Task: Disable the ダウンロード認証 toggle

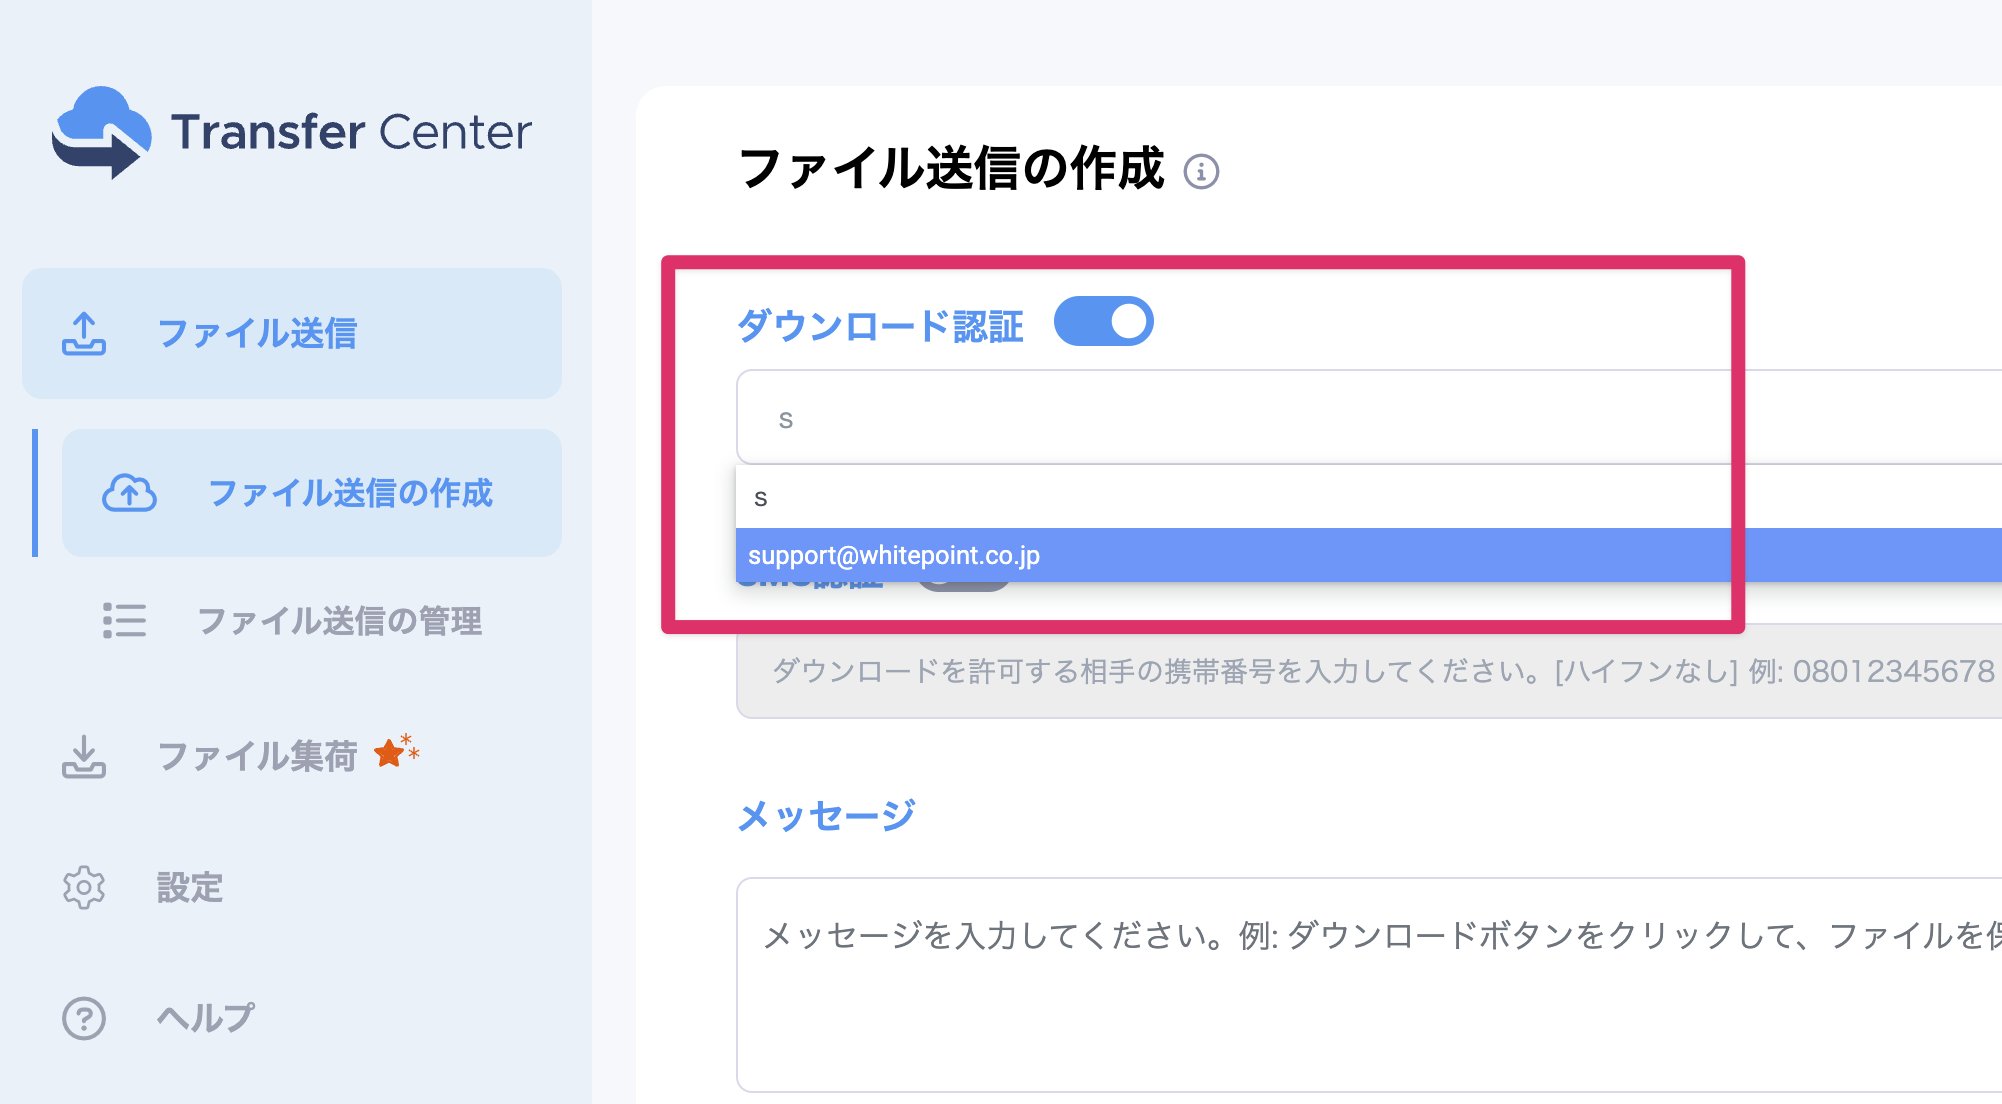Action: (1104, 321)
